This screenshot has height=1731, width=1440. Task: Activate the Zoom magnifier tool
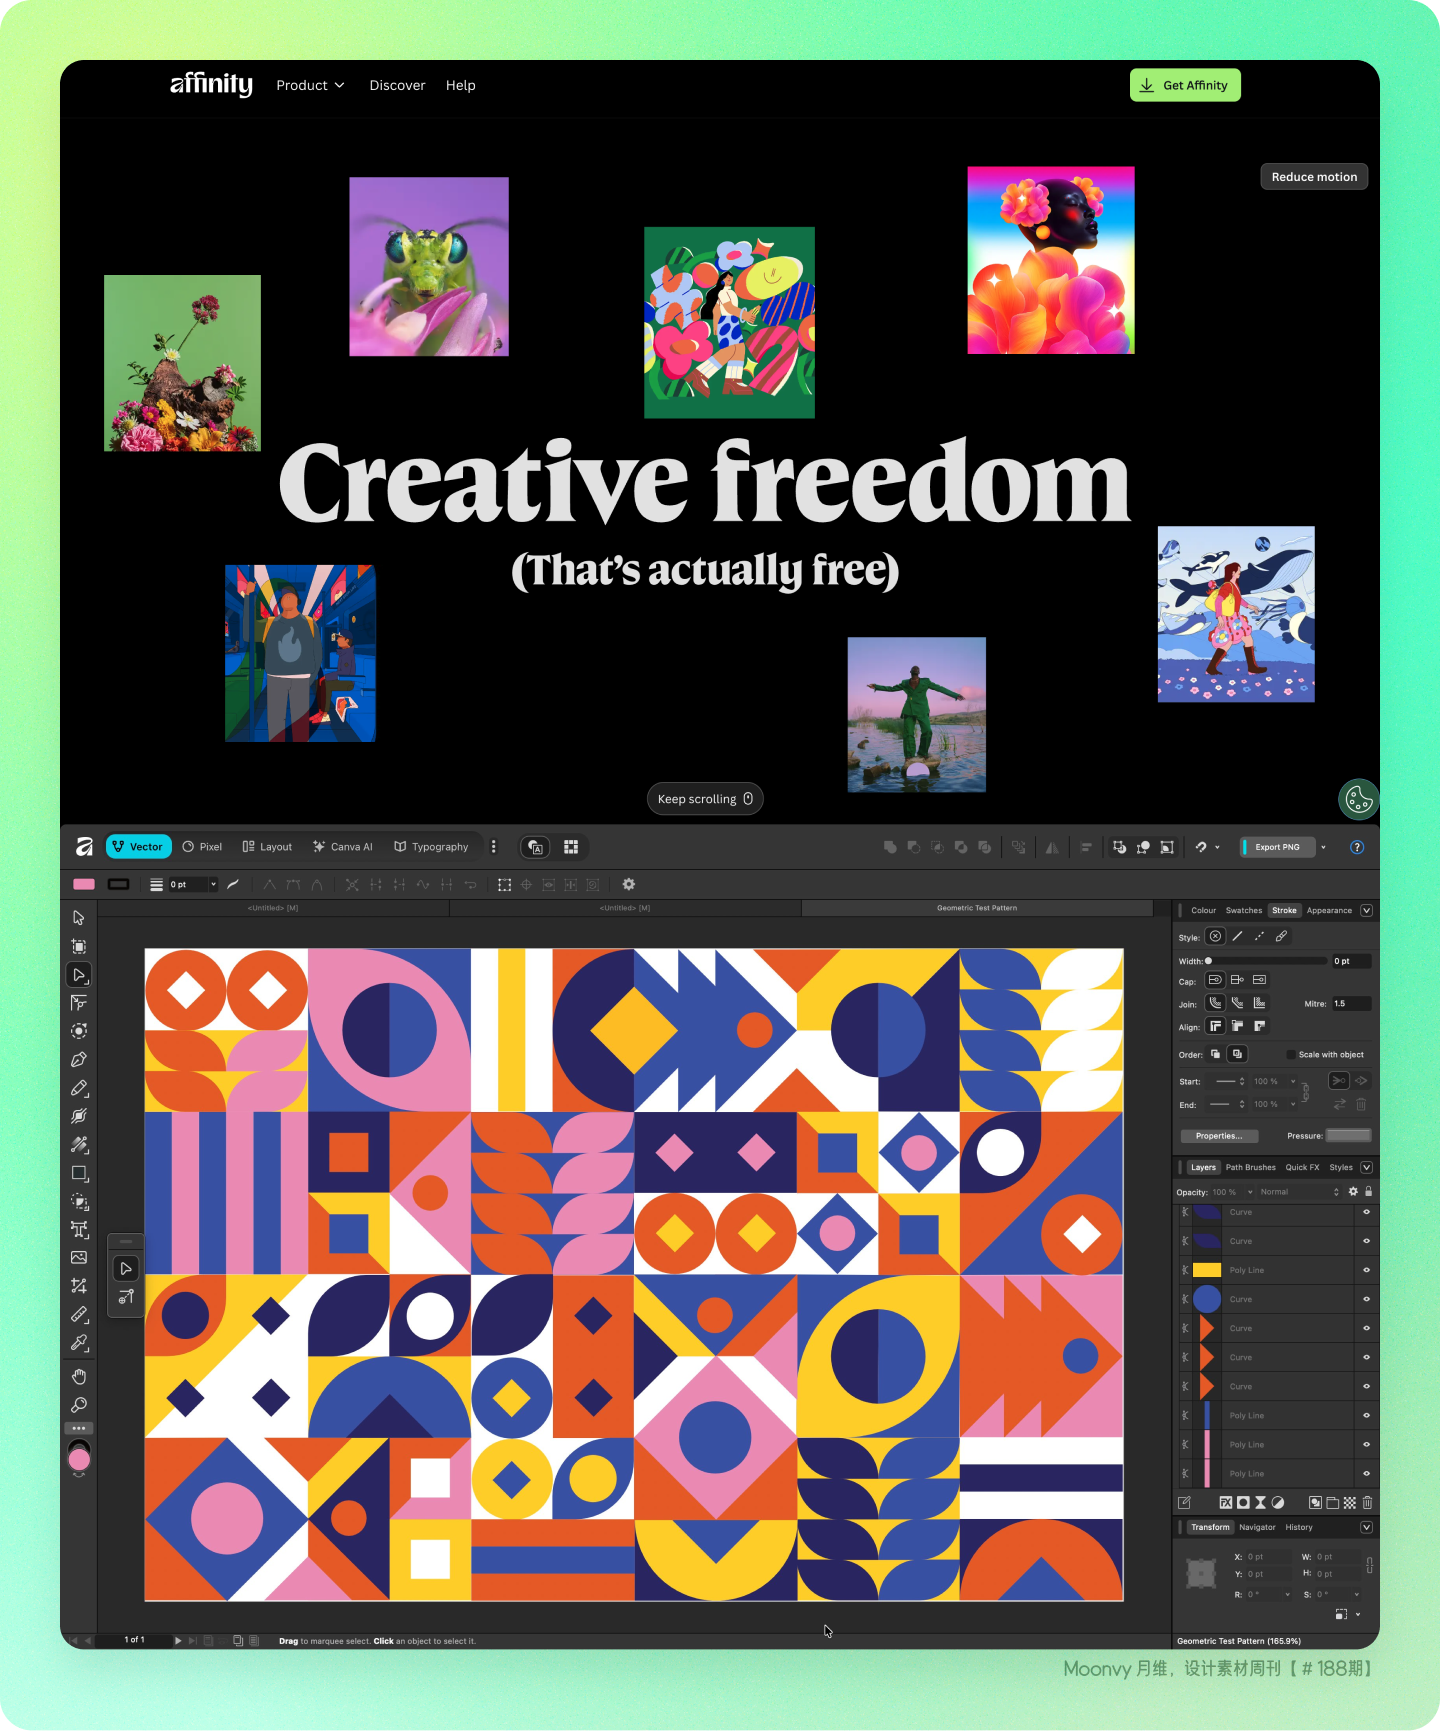(x=79, y=1405)
